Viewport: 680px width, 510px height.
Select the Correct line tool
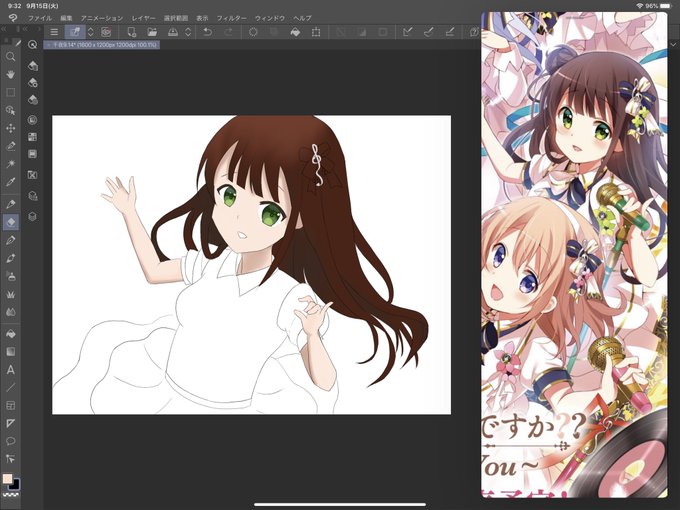pyautogui.click(x=10, y=459)
